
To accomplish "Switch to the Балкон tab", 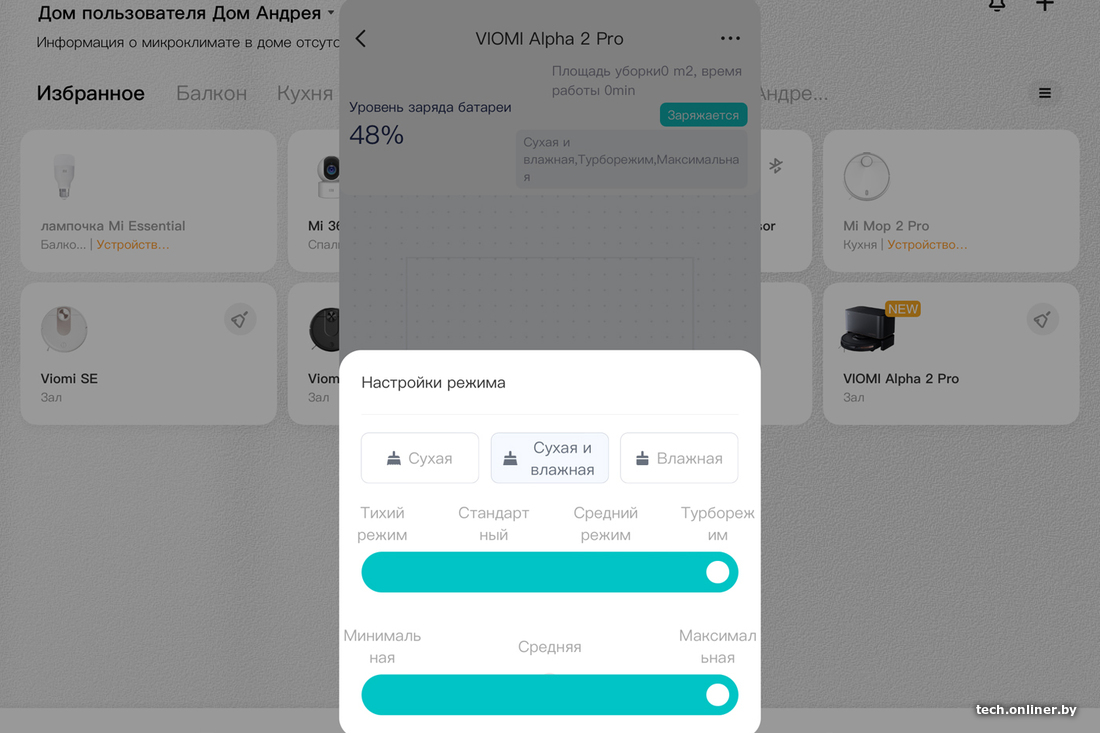I will 211,93.
